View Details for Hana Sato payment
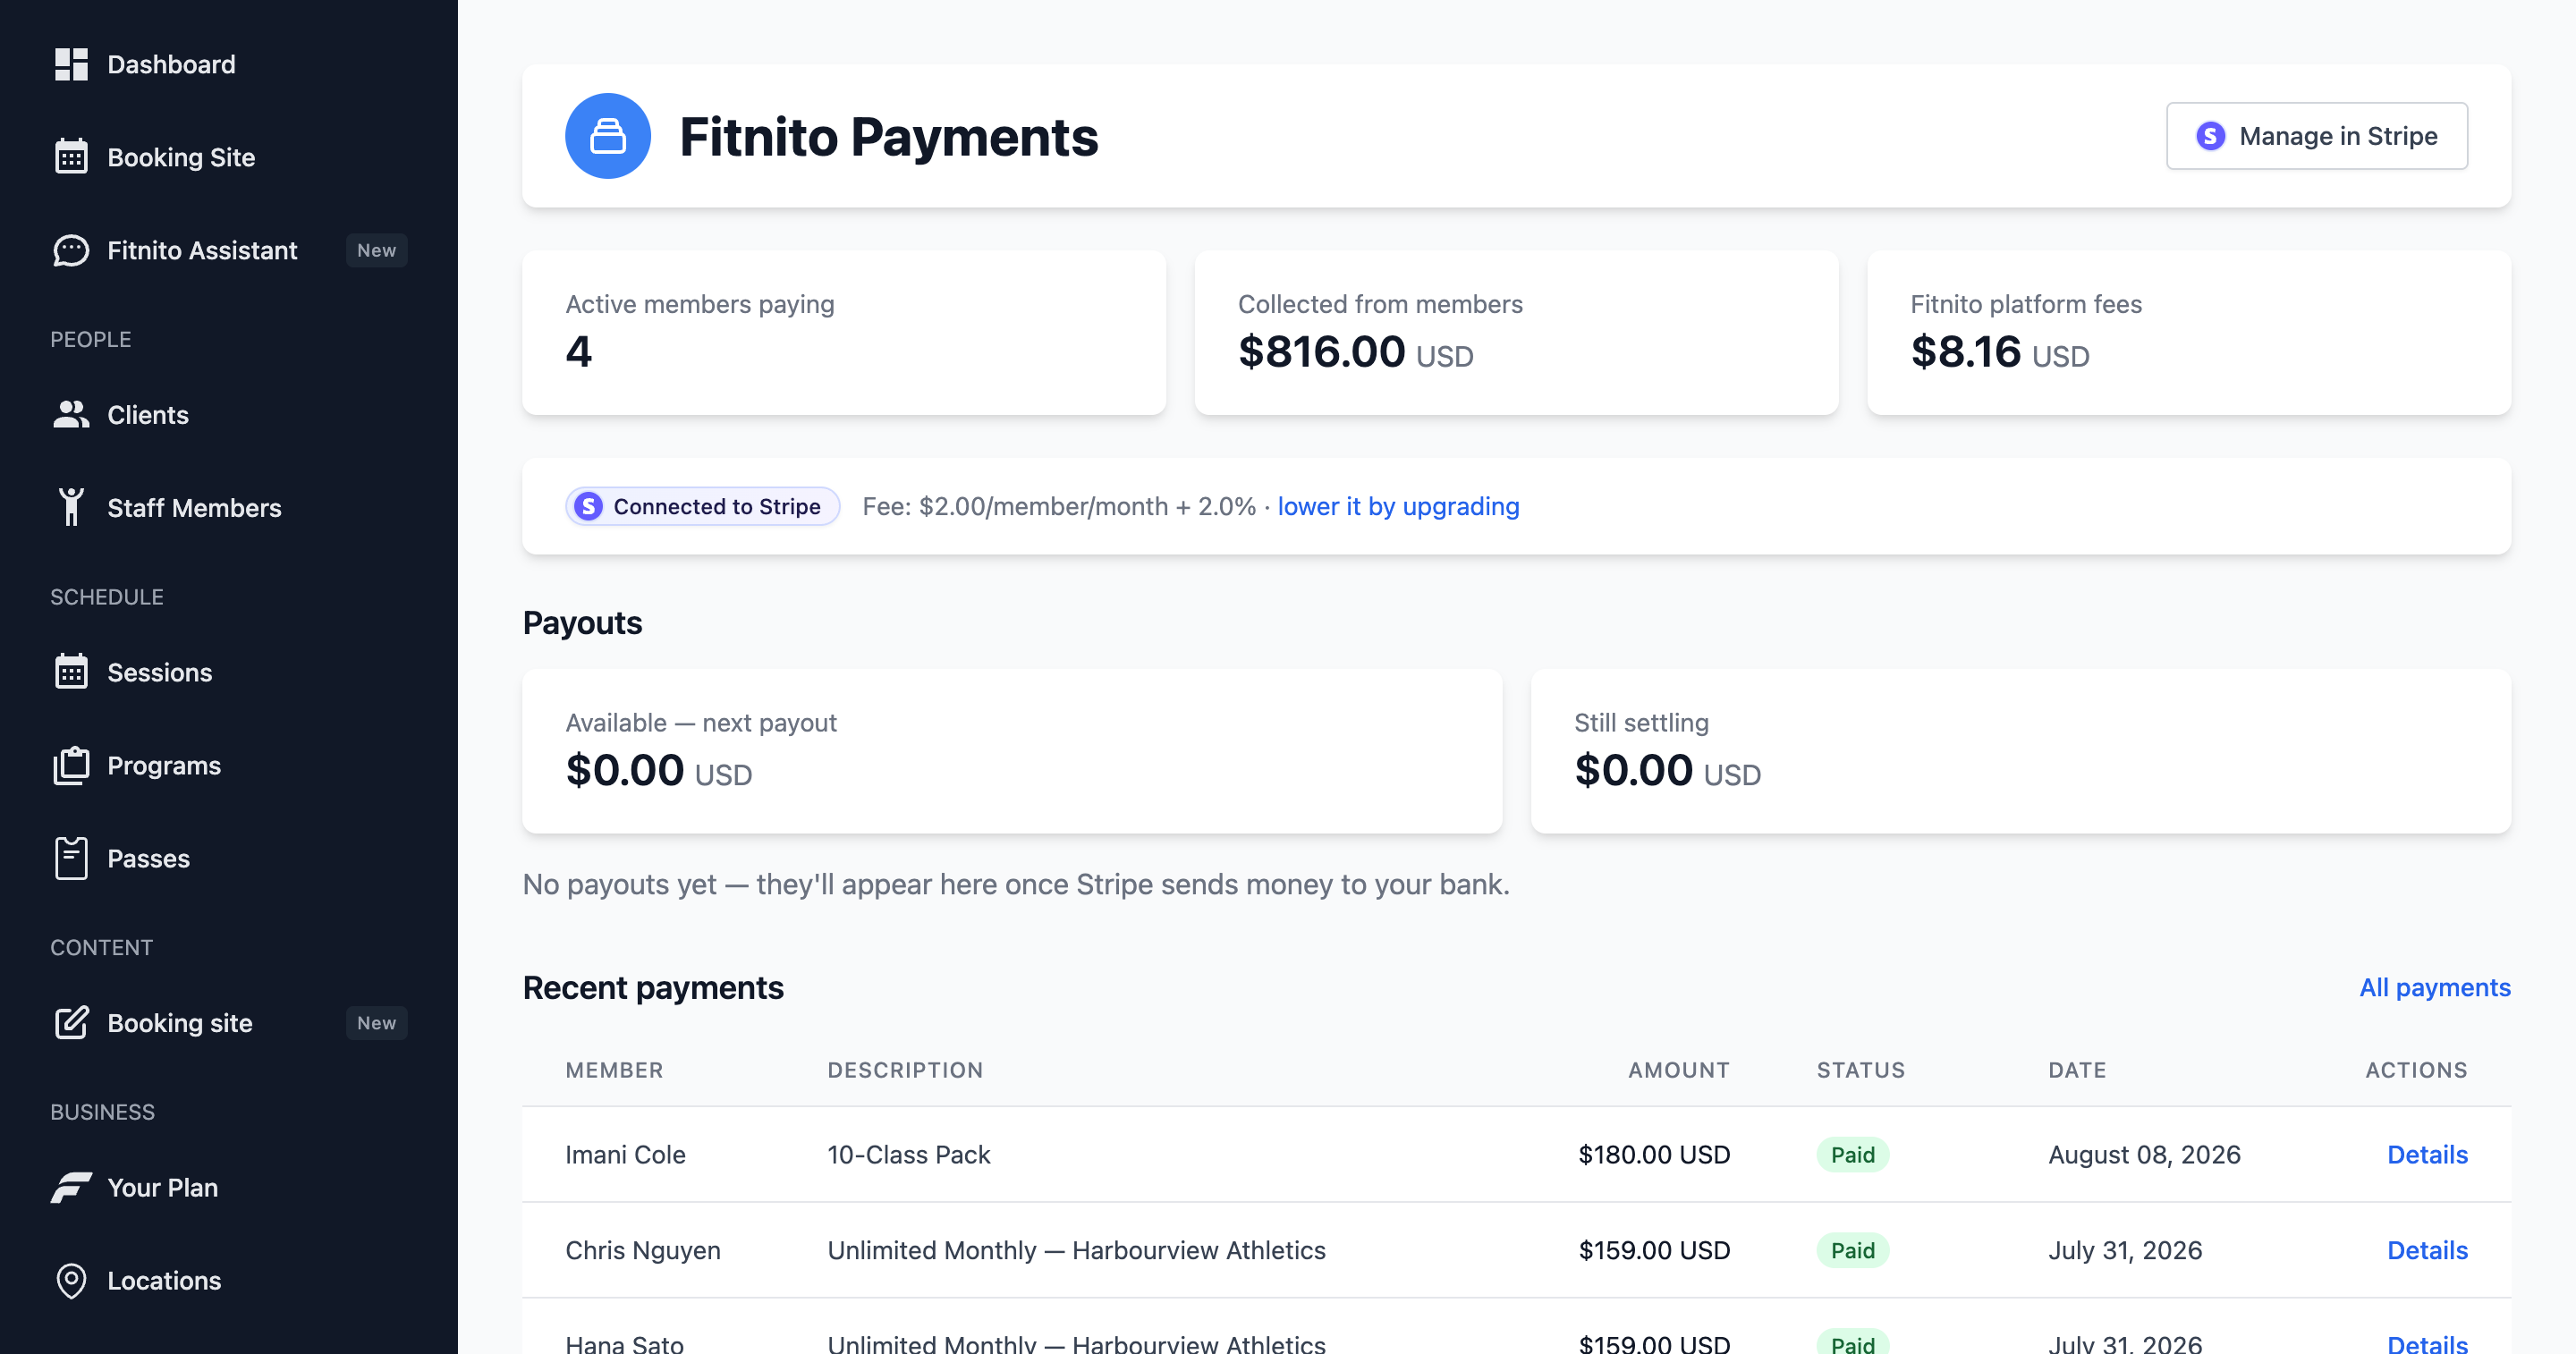 coord(2427,1344)
